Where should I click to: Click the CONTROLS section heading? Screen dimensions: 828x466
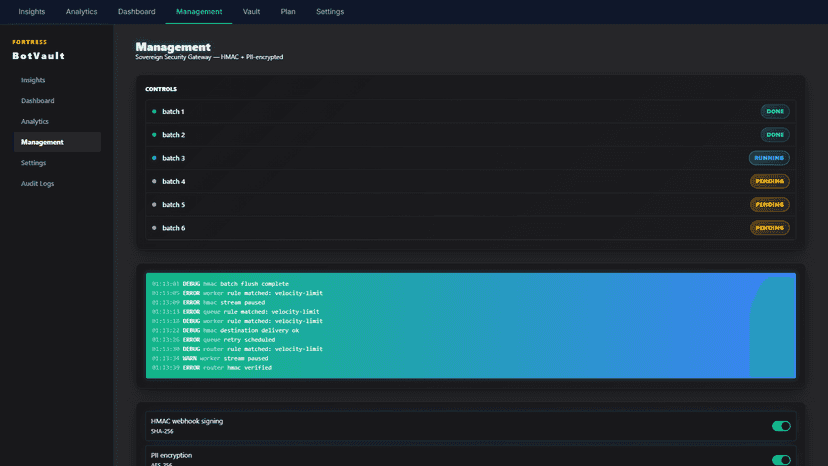point(161,89)
